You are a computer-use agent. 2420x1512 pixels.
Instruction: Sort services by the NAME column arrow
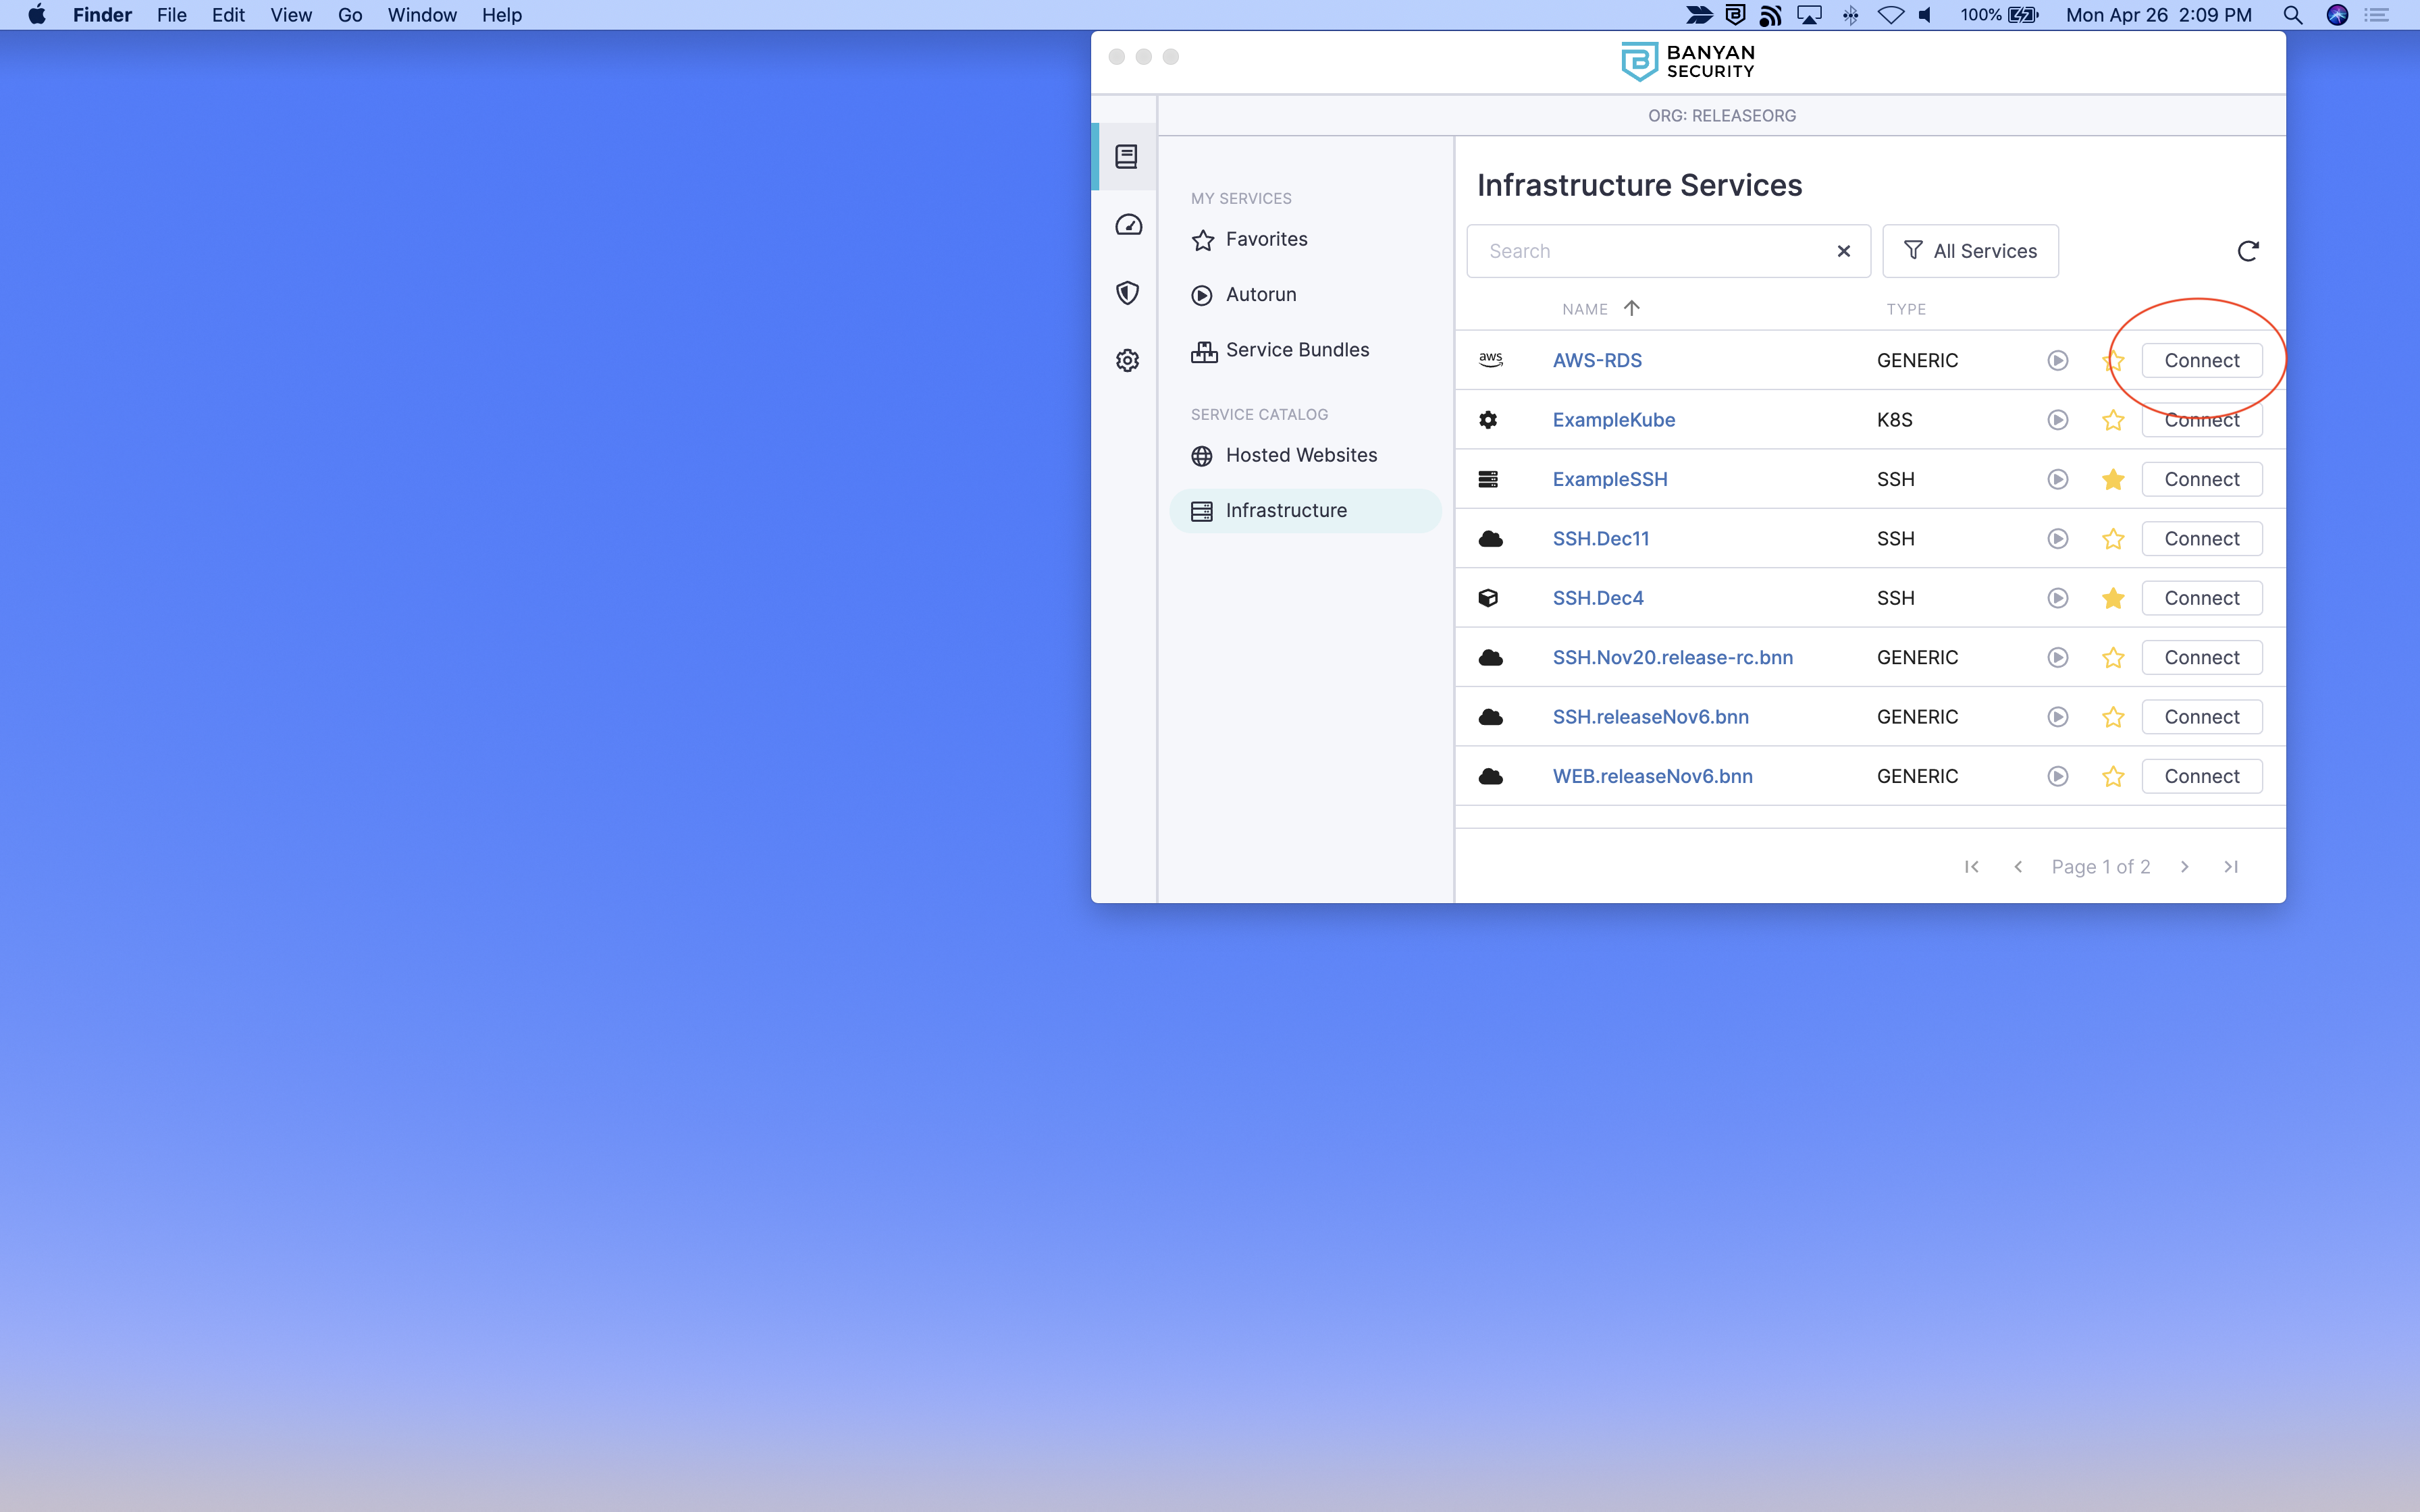[x=1631, y=308]
